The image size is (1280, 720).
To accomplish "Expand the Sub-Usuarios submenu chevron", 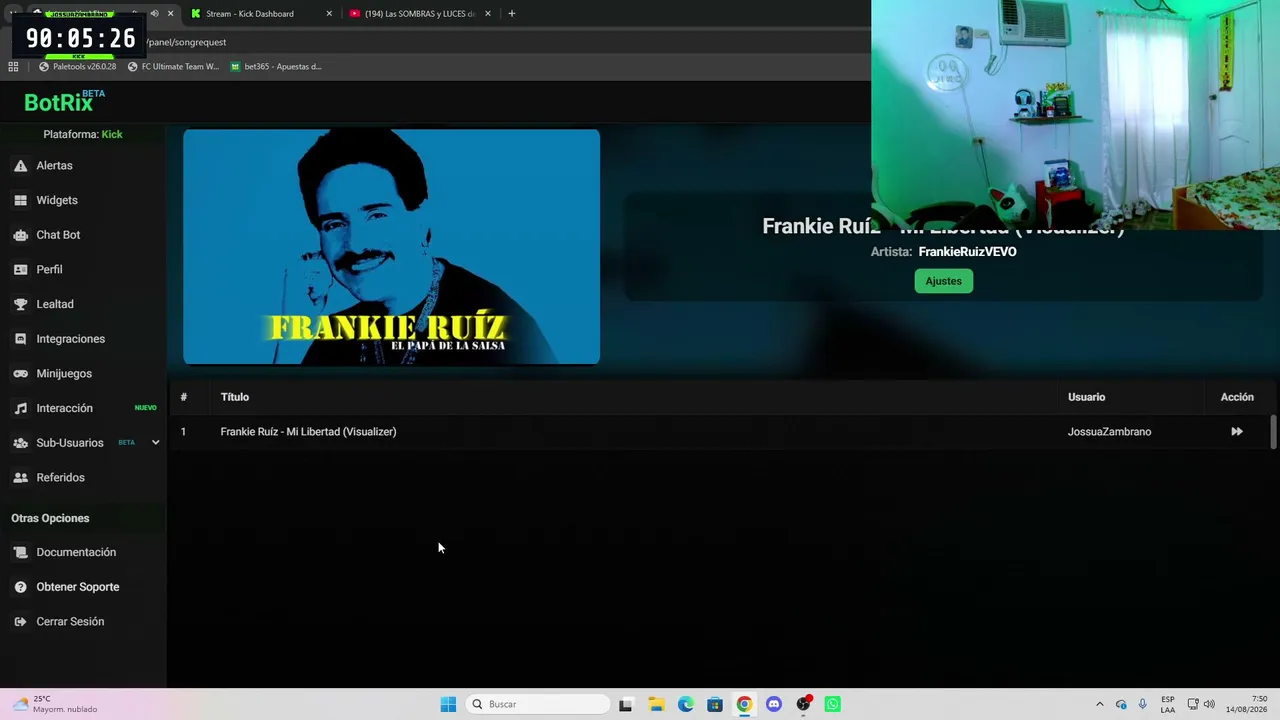I will point(155,443).
